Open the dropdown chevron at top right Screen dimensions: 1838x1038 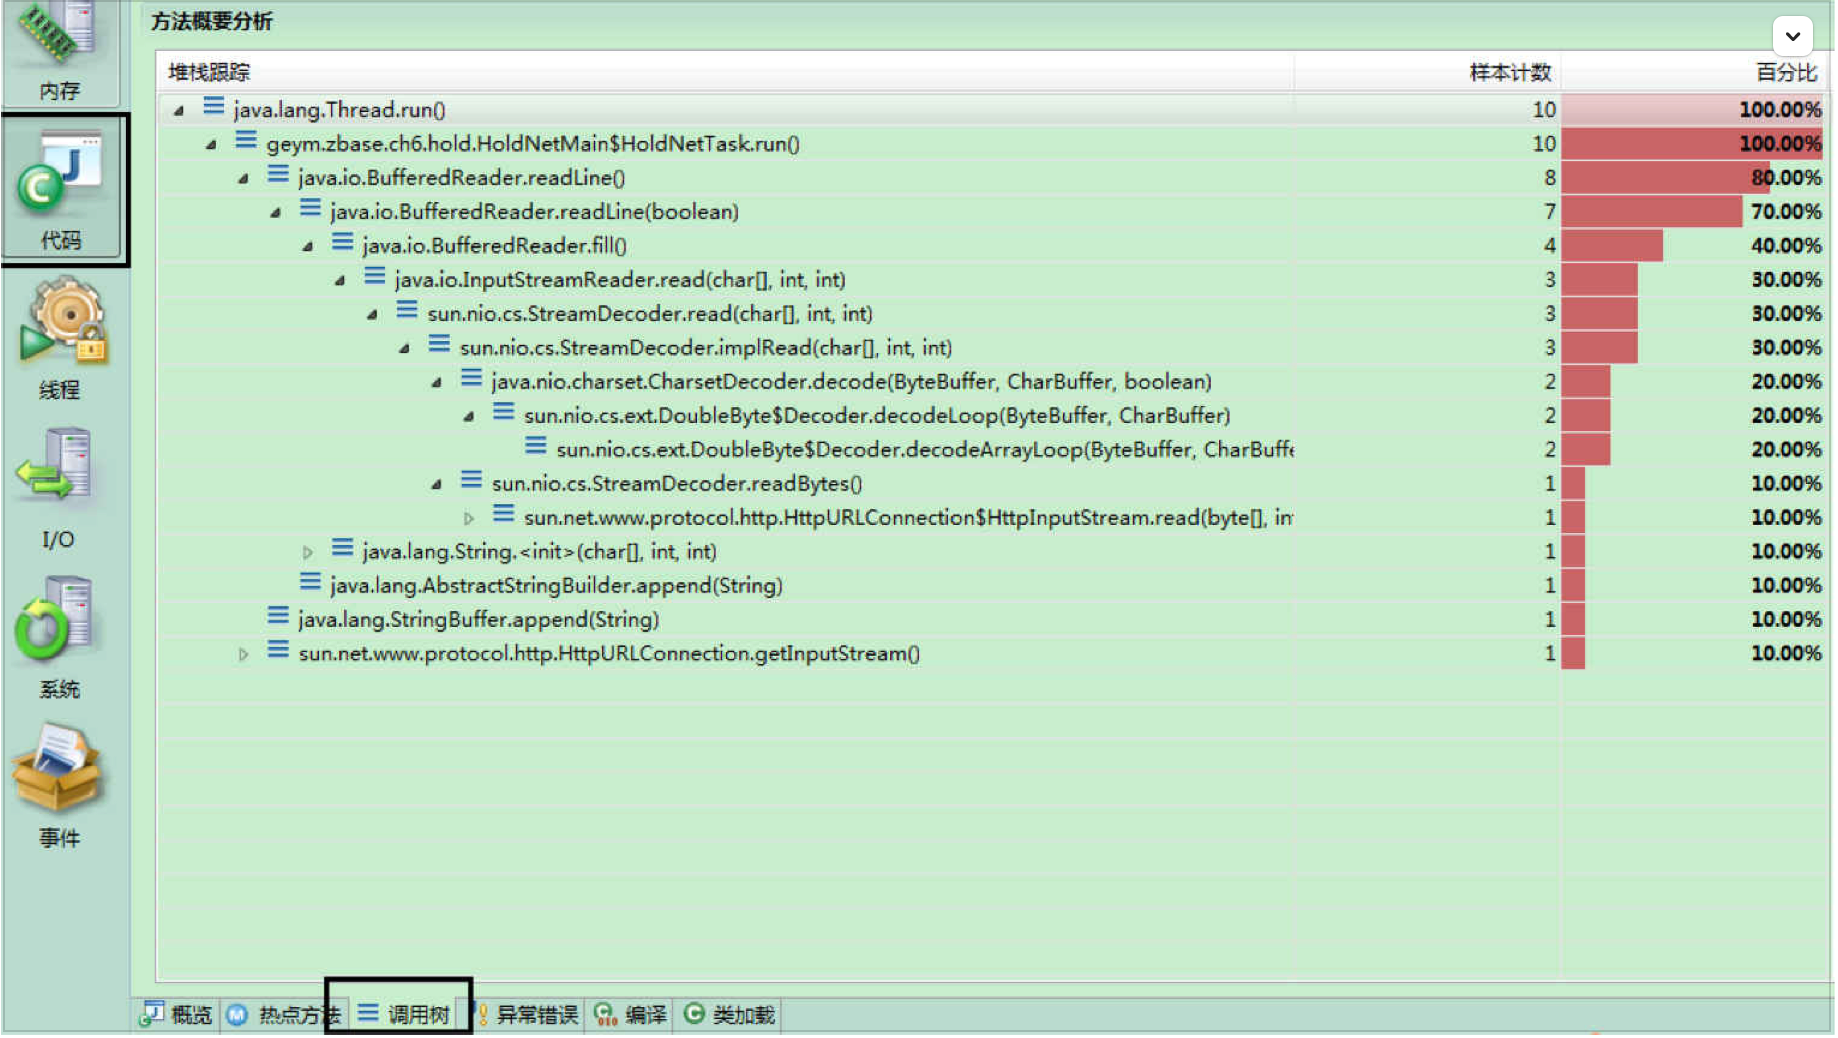point(1792,37)
